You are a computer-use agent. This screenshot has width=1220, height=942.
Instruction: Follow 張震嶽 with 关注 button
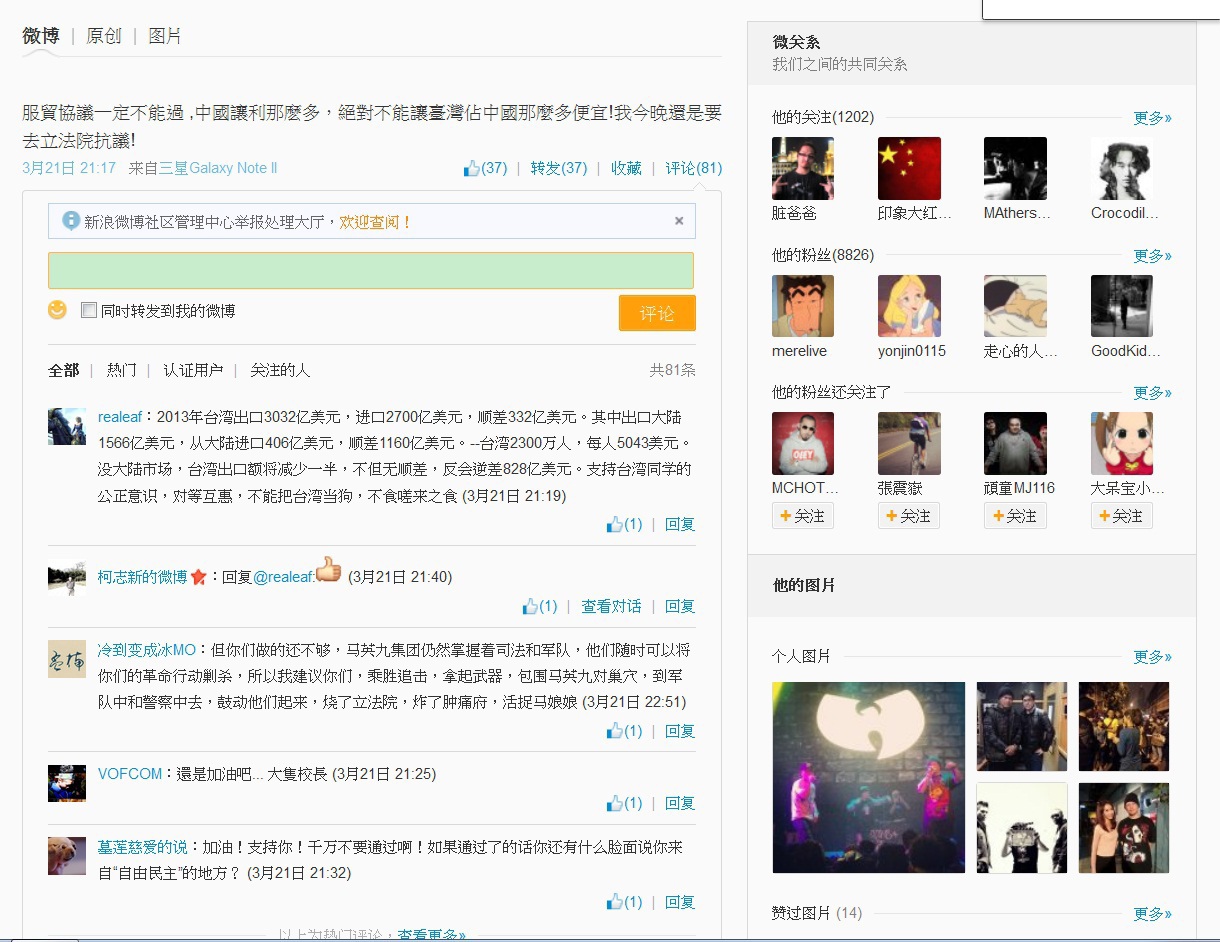click(909, 516)
